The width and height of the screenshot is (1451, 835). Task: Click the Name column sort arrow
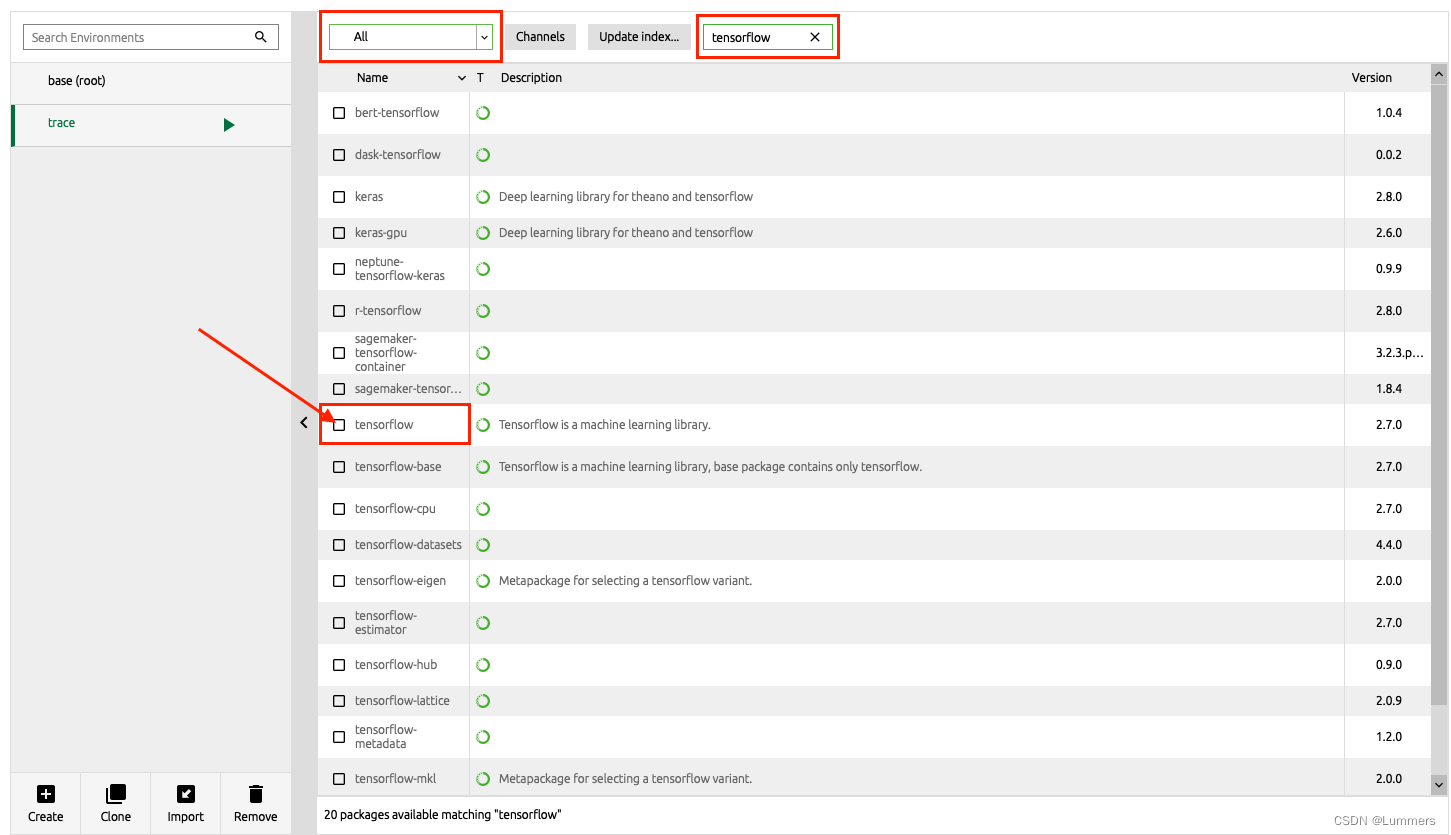pyautogui.click(x=461, y=78)
